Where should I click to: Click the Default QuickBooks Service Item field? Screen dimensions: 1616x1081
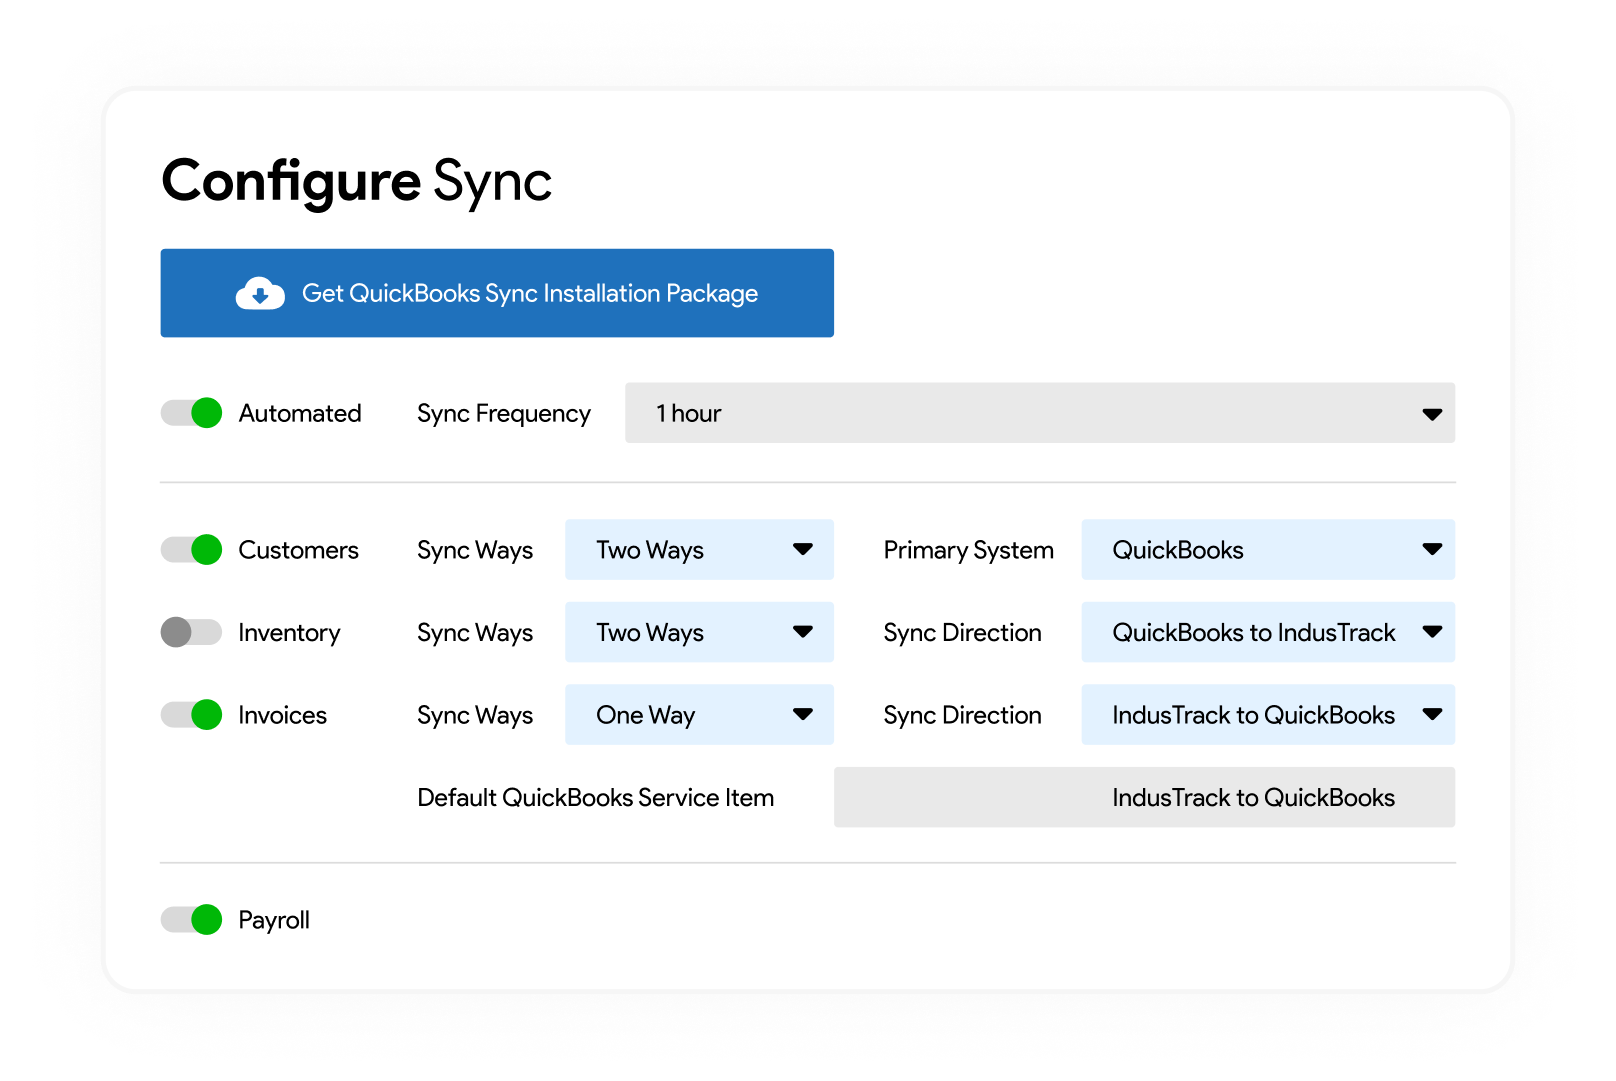[x=1144, y=797]
